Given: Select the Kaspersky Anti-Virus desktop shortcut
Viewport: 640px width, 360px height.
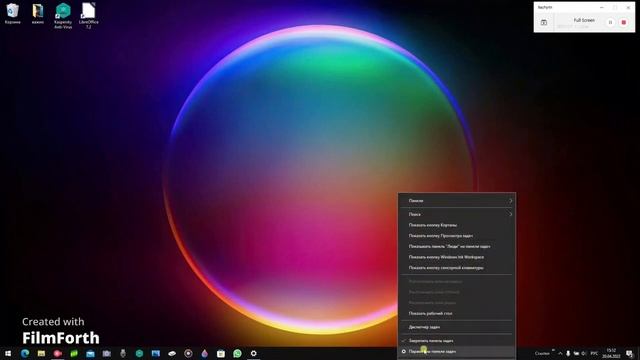Looking at the screenshot, I should pos(63,16).
